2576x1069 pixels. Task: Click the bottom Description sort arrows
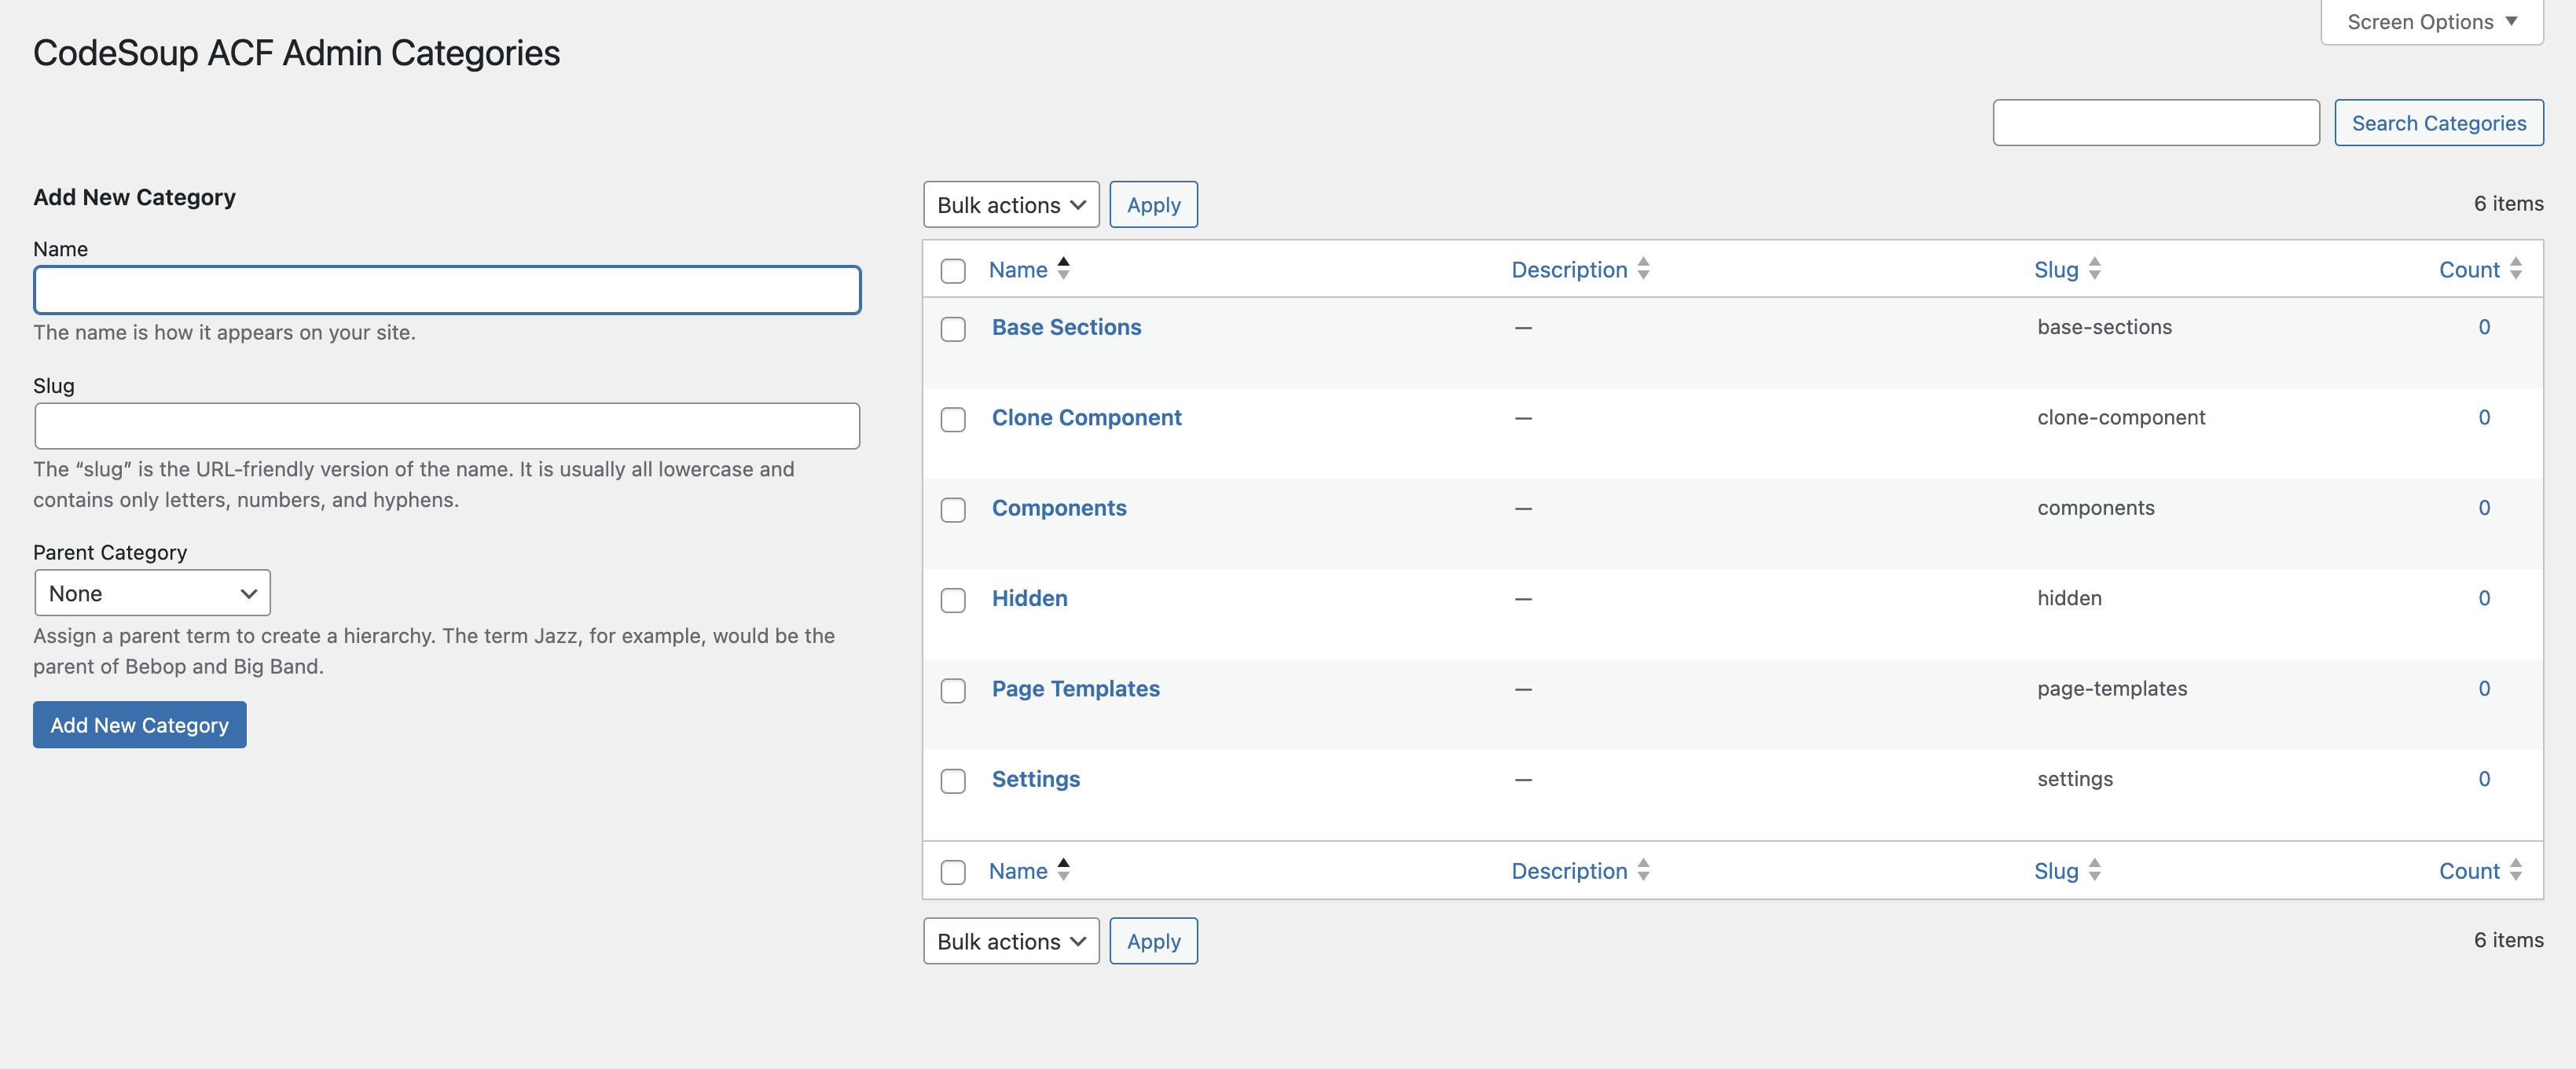coord(1644,871)
